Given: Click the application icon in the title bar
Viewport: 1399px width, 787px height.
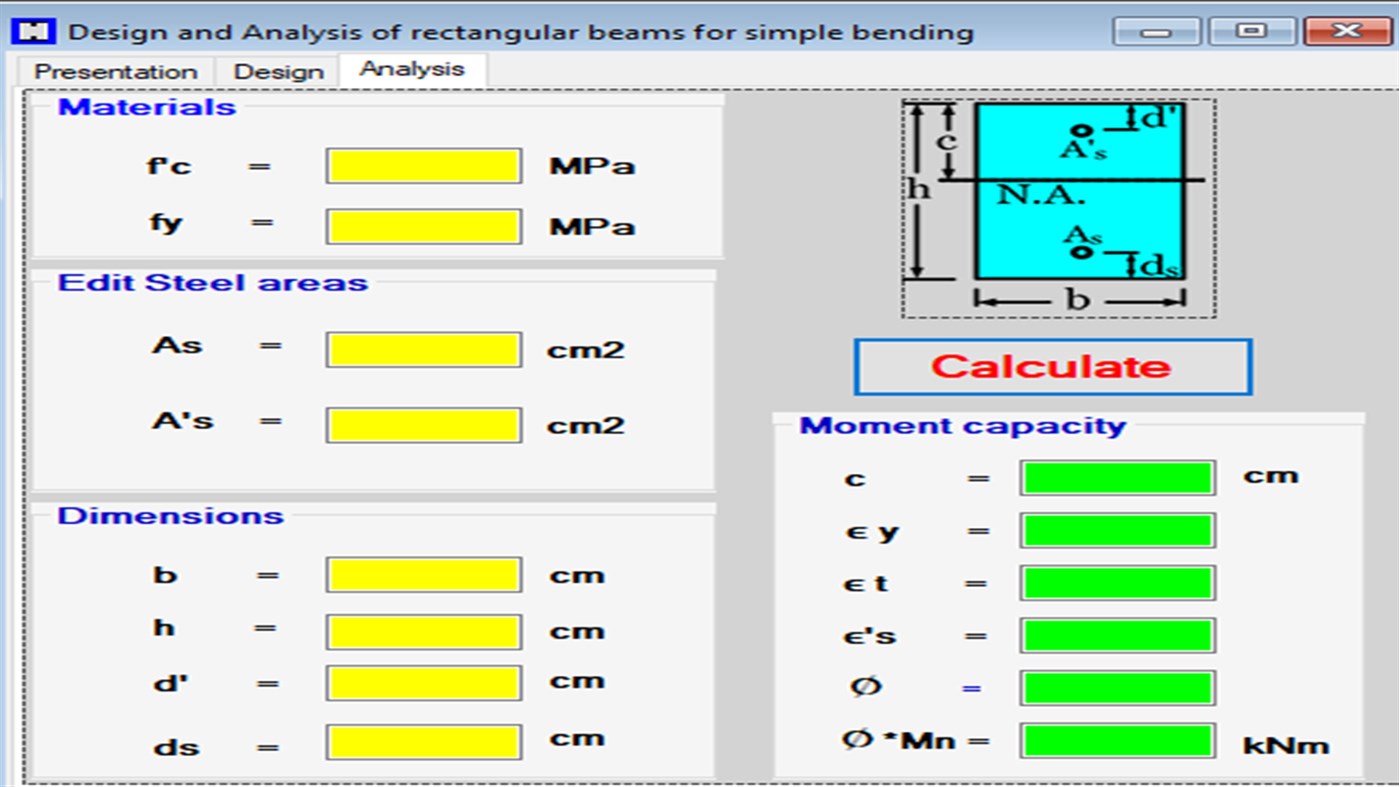Looking at the screenshot, I should coord(33,31).
